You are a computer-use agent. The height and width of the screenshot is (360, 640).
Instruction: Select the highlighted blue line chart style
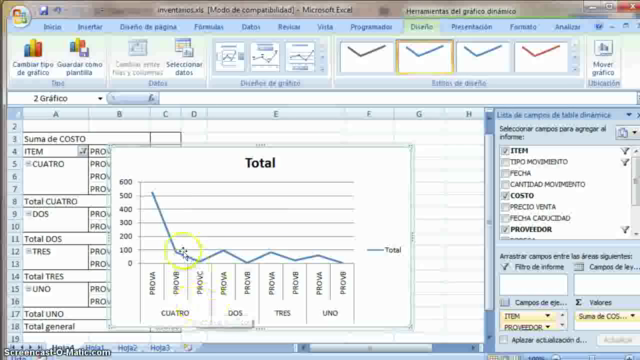424,57
